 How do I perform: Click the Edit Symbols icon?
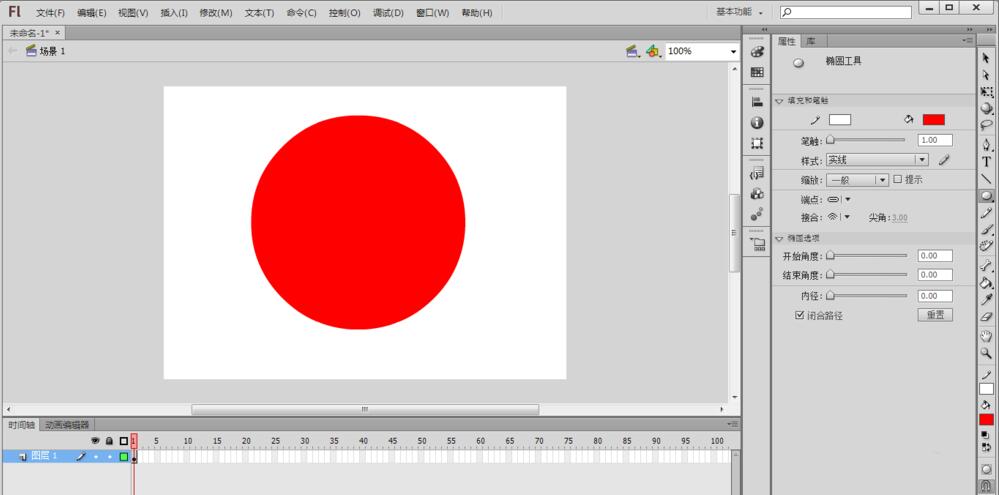652,51
